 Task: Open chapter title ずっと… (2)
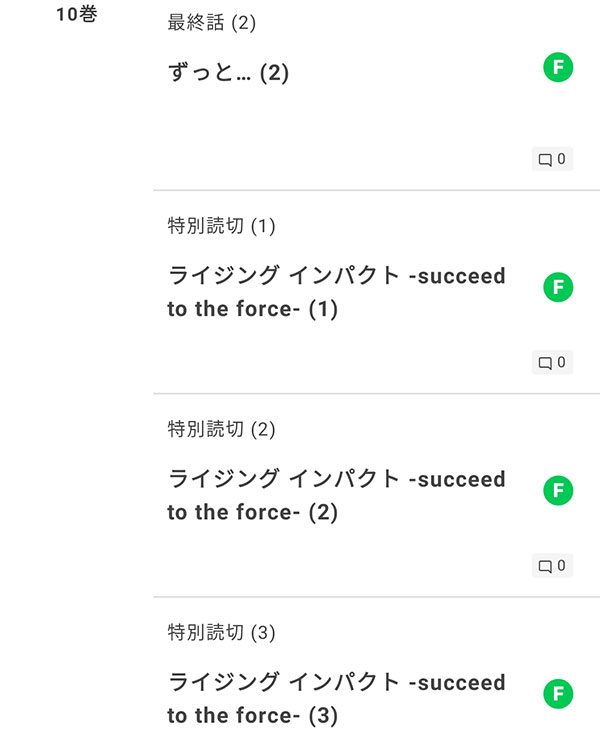click(228, 73)
